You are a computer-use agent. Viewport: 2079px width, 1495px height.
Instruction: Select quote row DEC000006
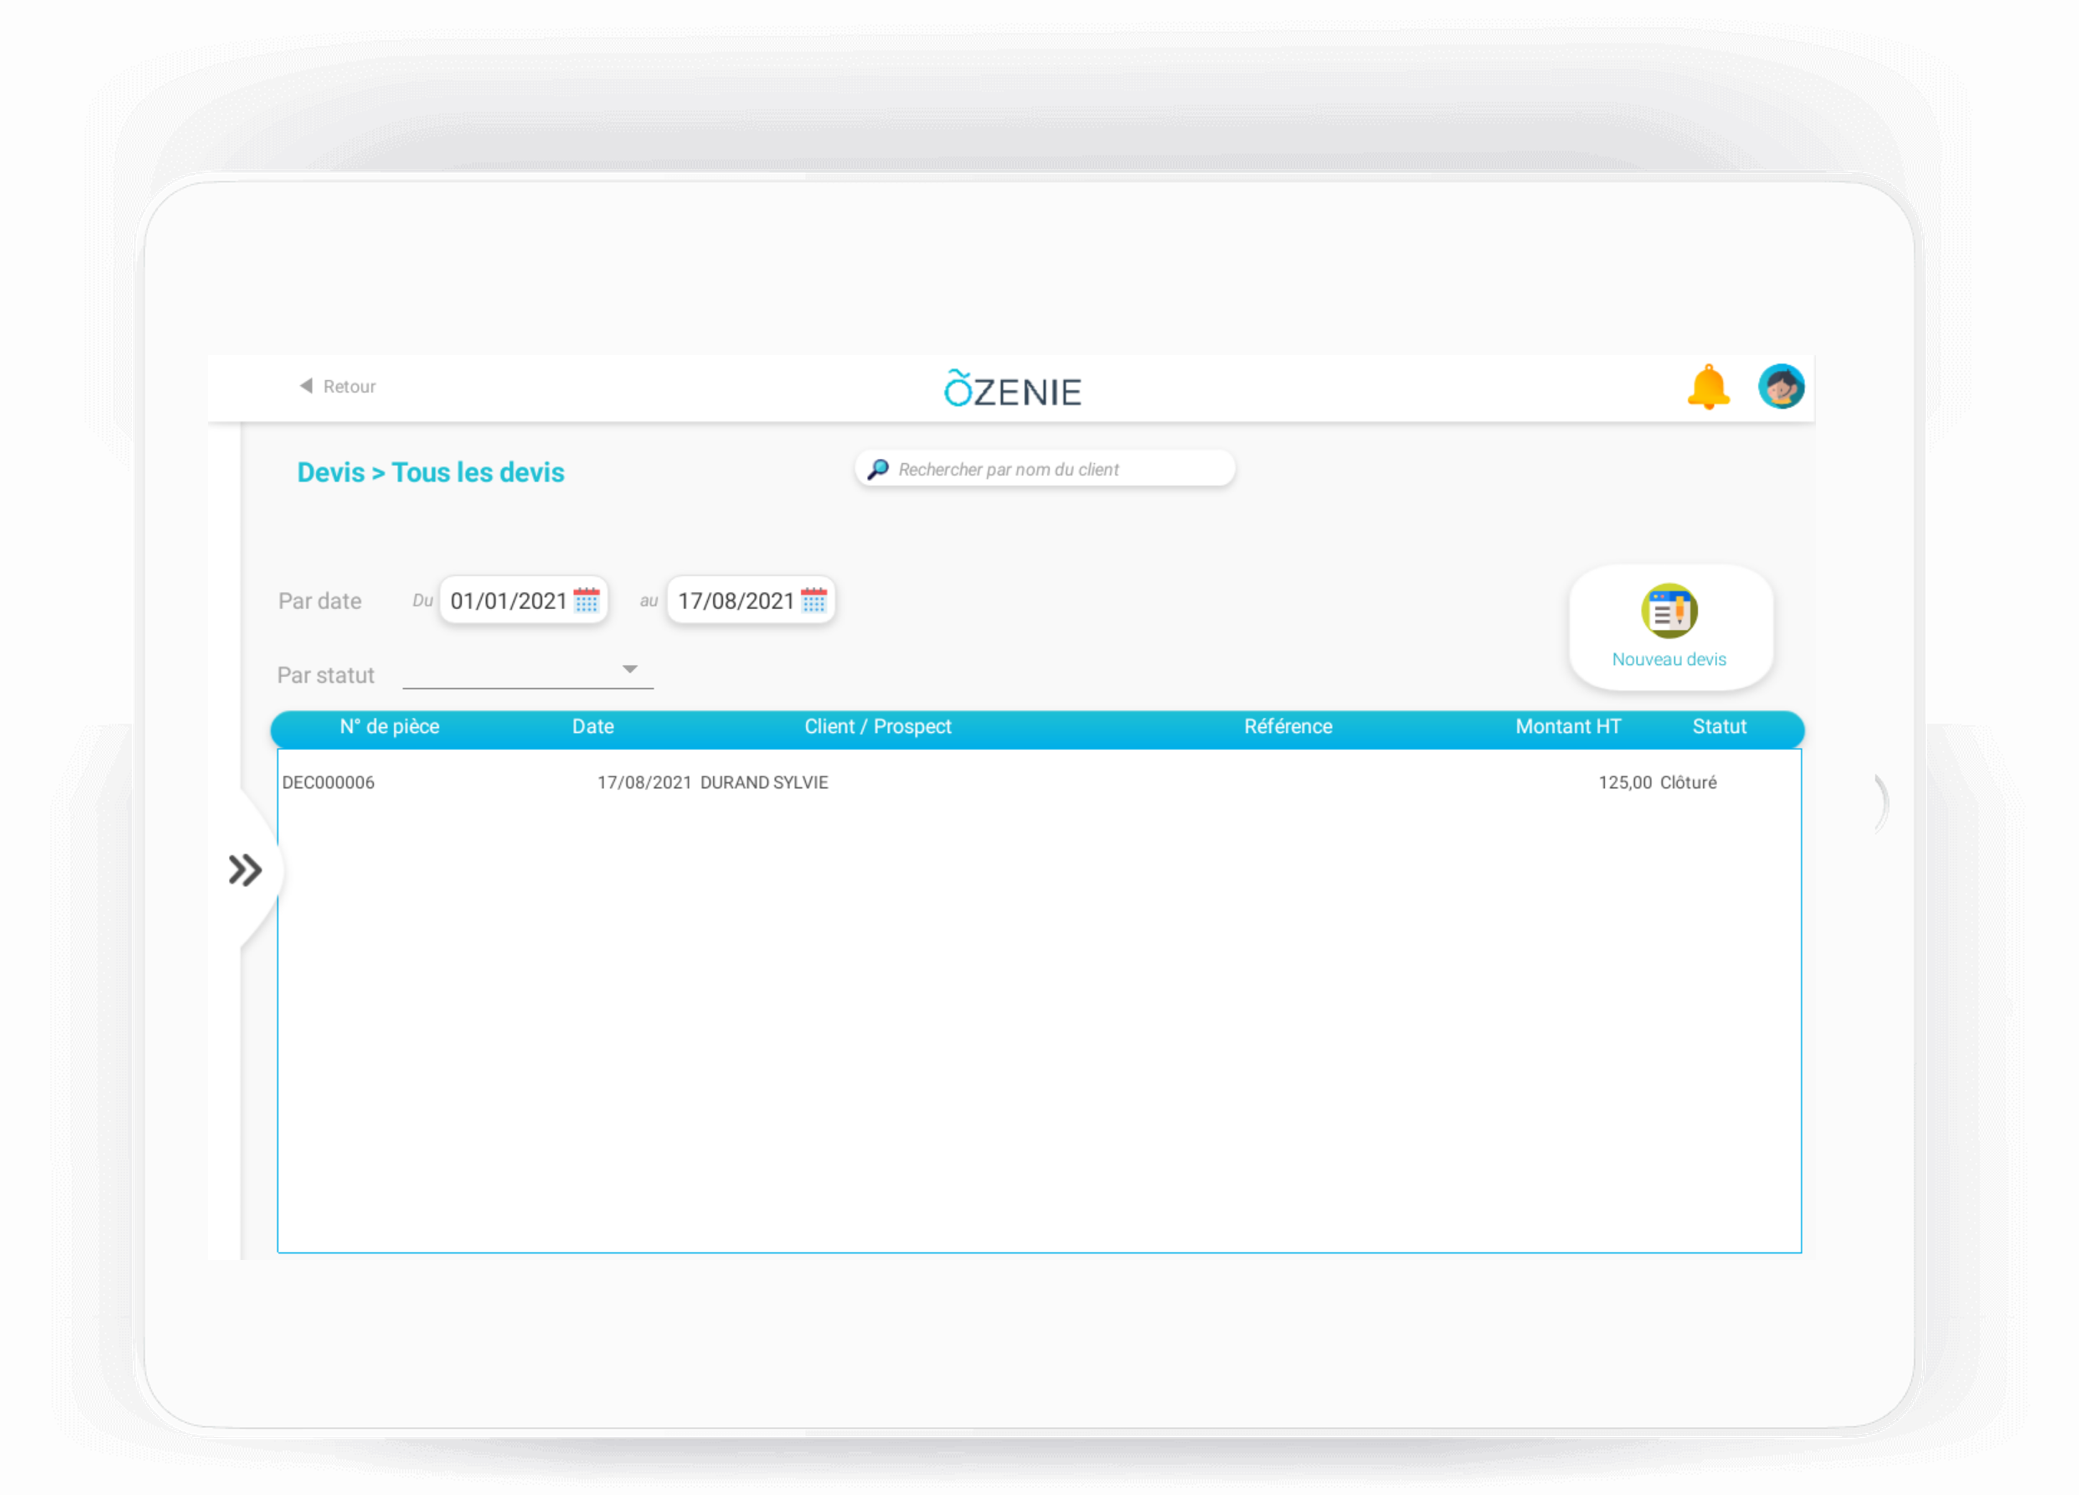[1039, 783]
